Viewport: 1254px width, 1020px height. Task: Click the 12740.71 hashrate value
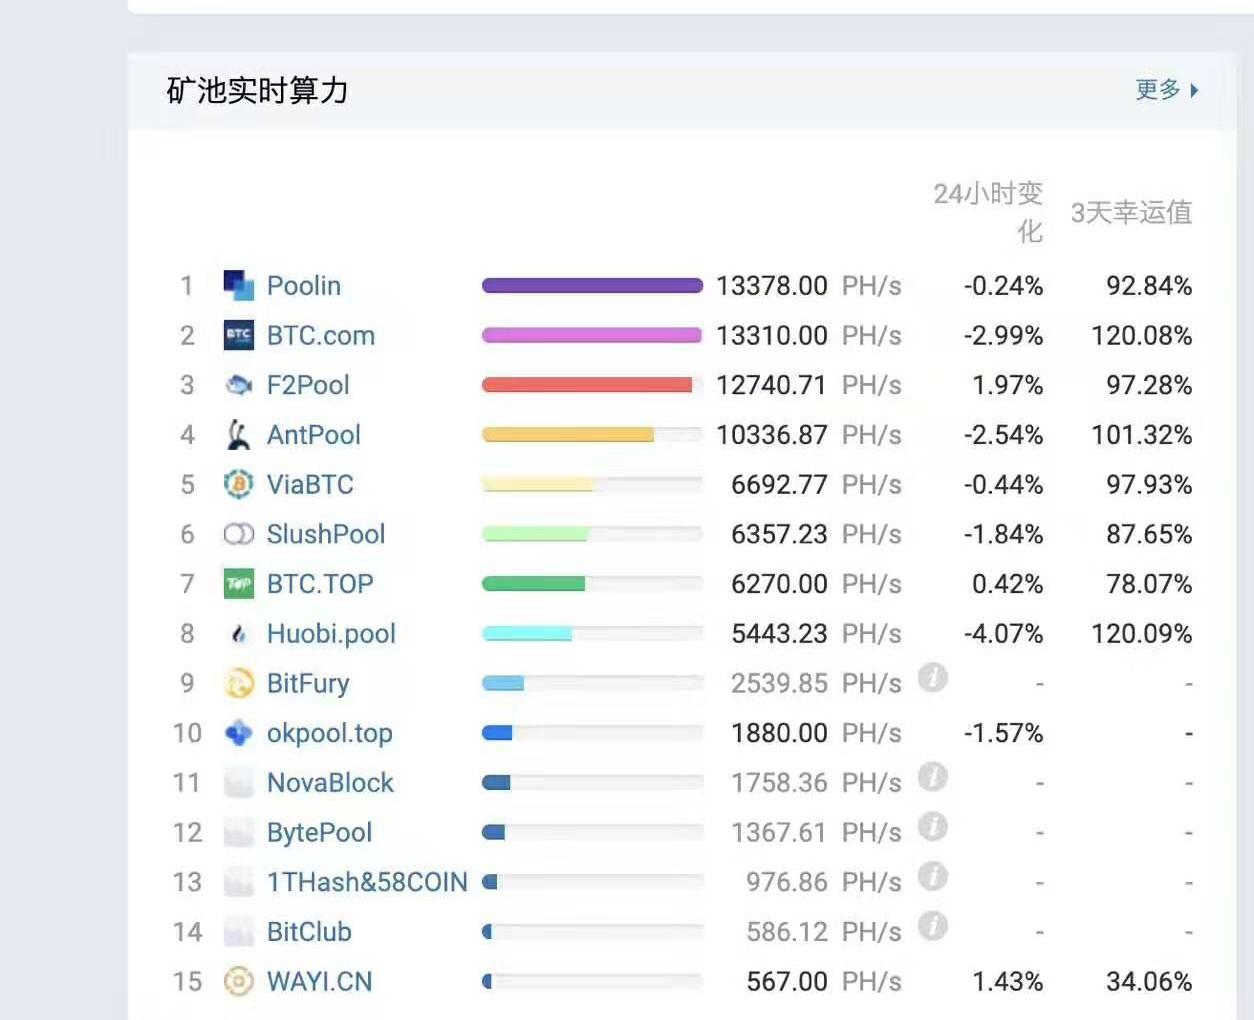(x=772, y=385)
